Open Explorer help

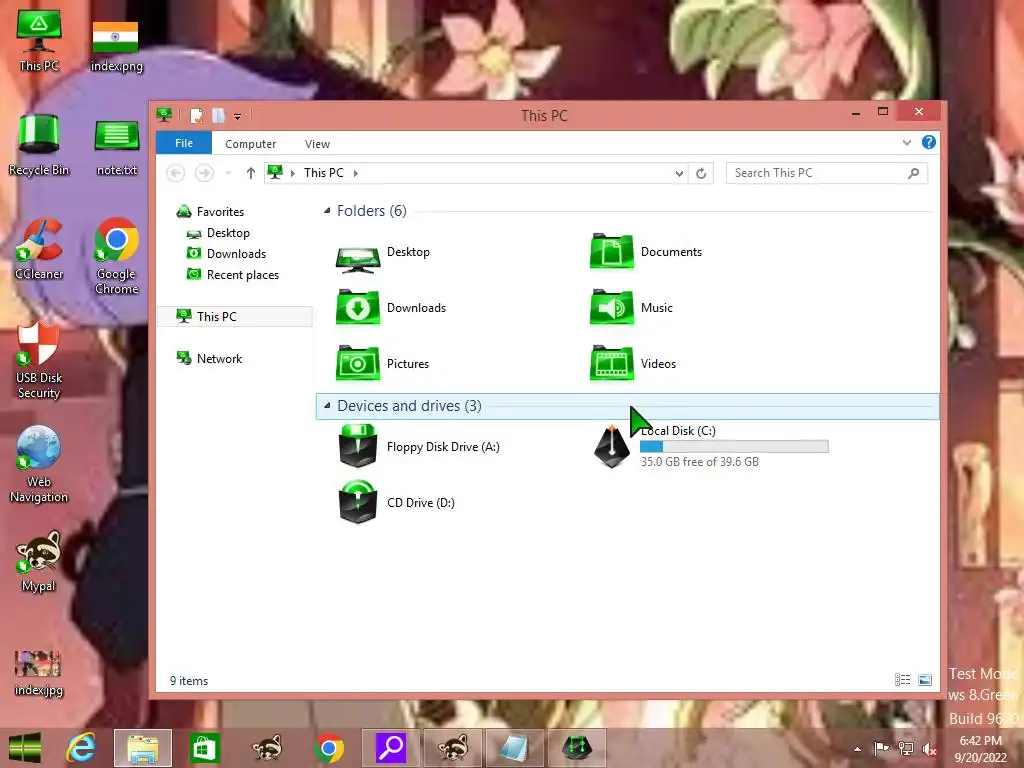[x=929, y=142]
